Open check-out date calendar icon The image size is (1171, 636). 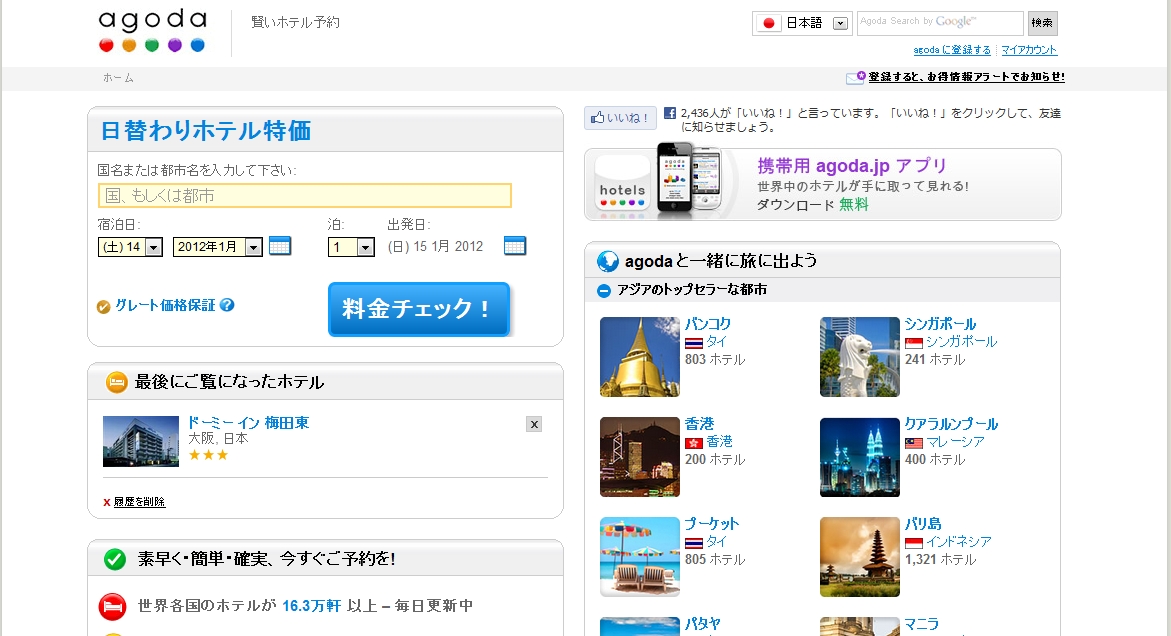tap(515, 246)
